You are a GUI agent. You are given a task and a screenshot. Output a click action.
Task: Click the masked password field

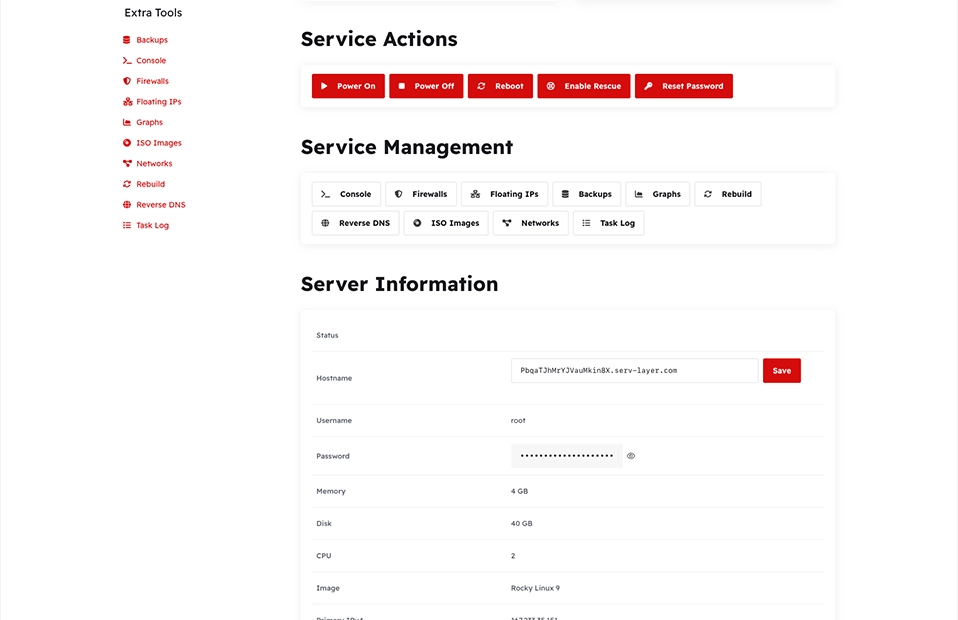[x=567, y=456]
